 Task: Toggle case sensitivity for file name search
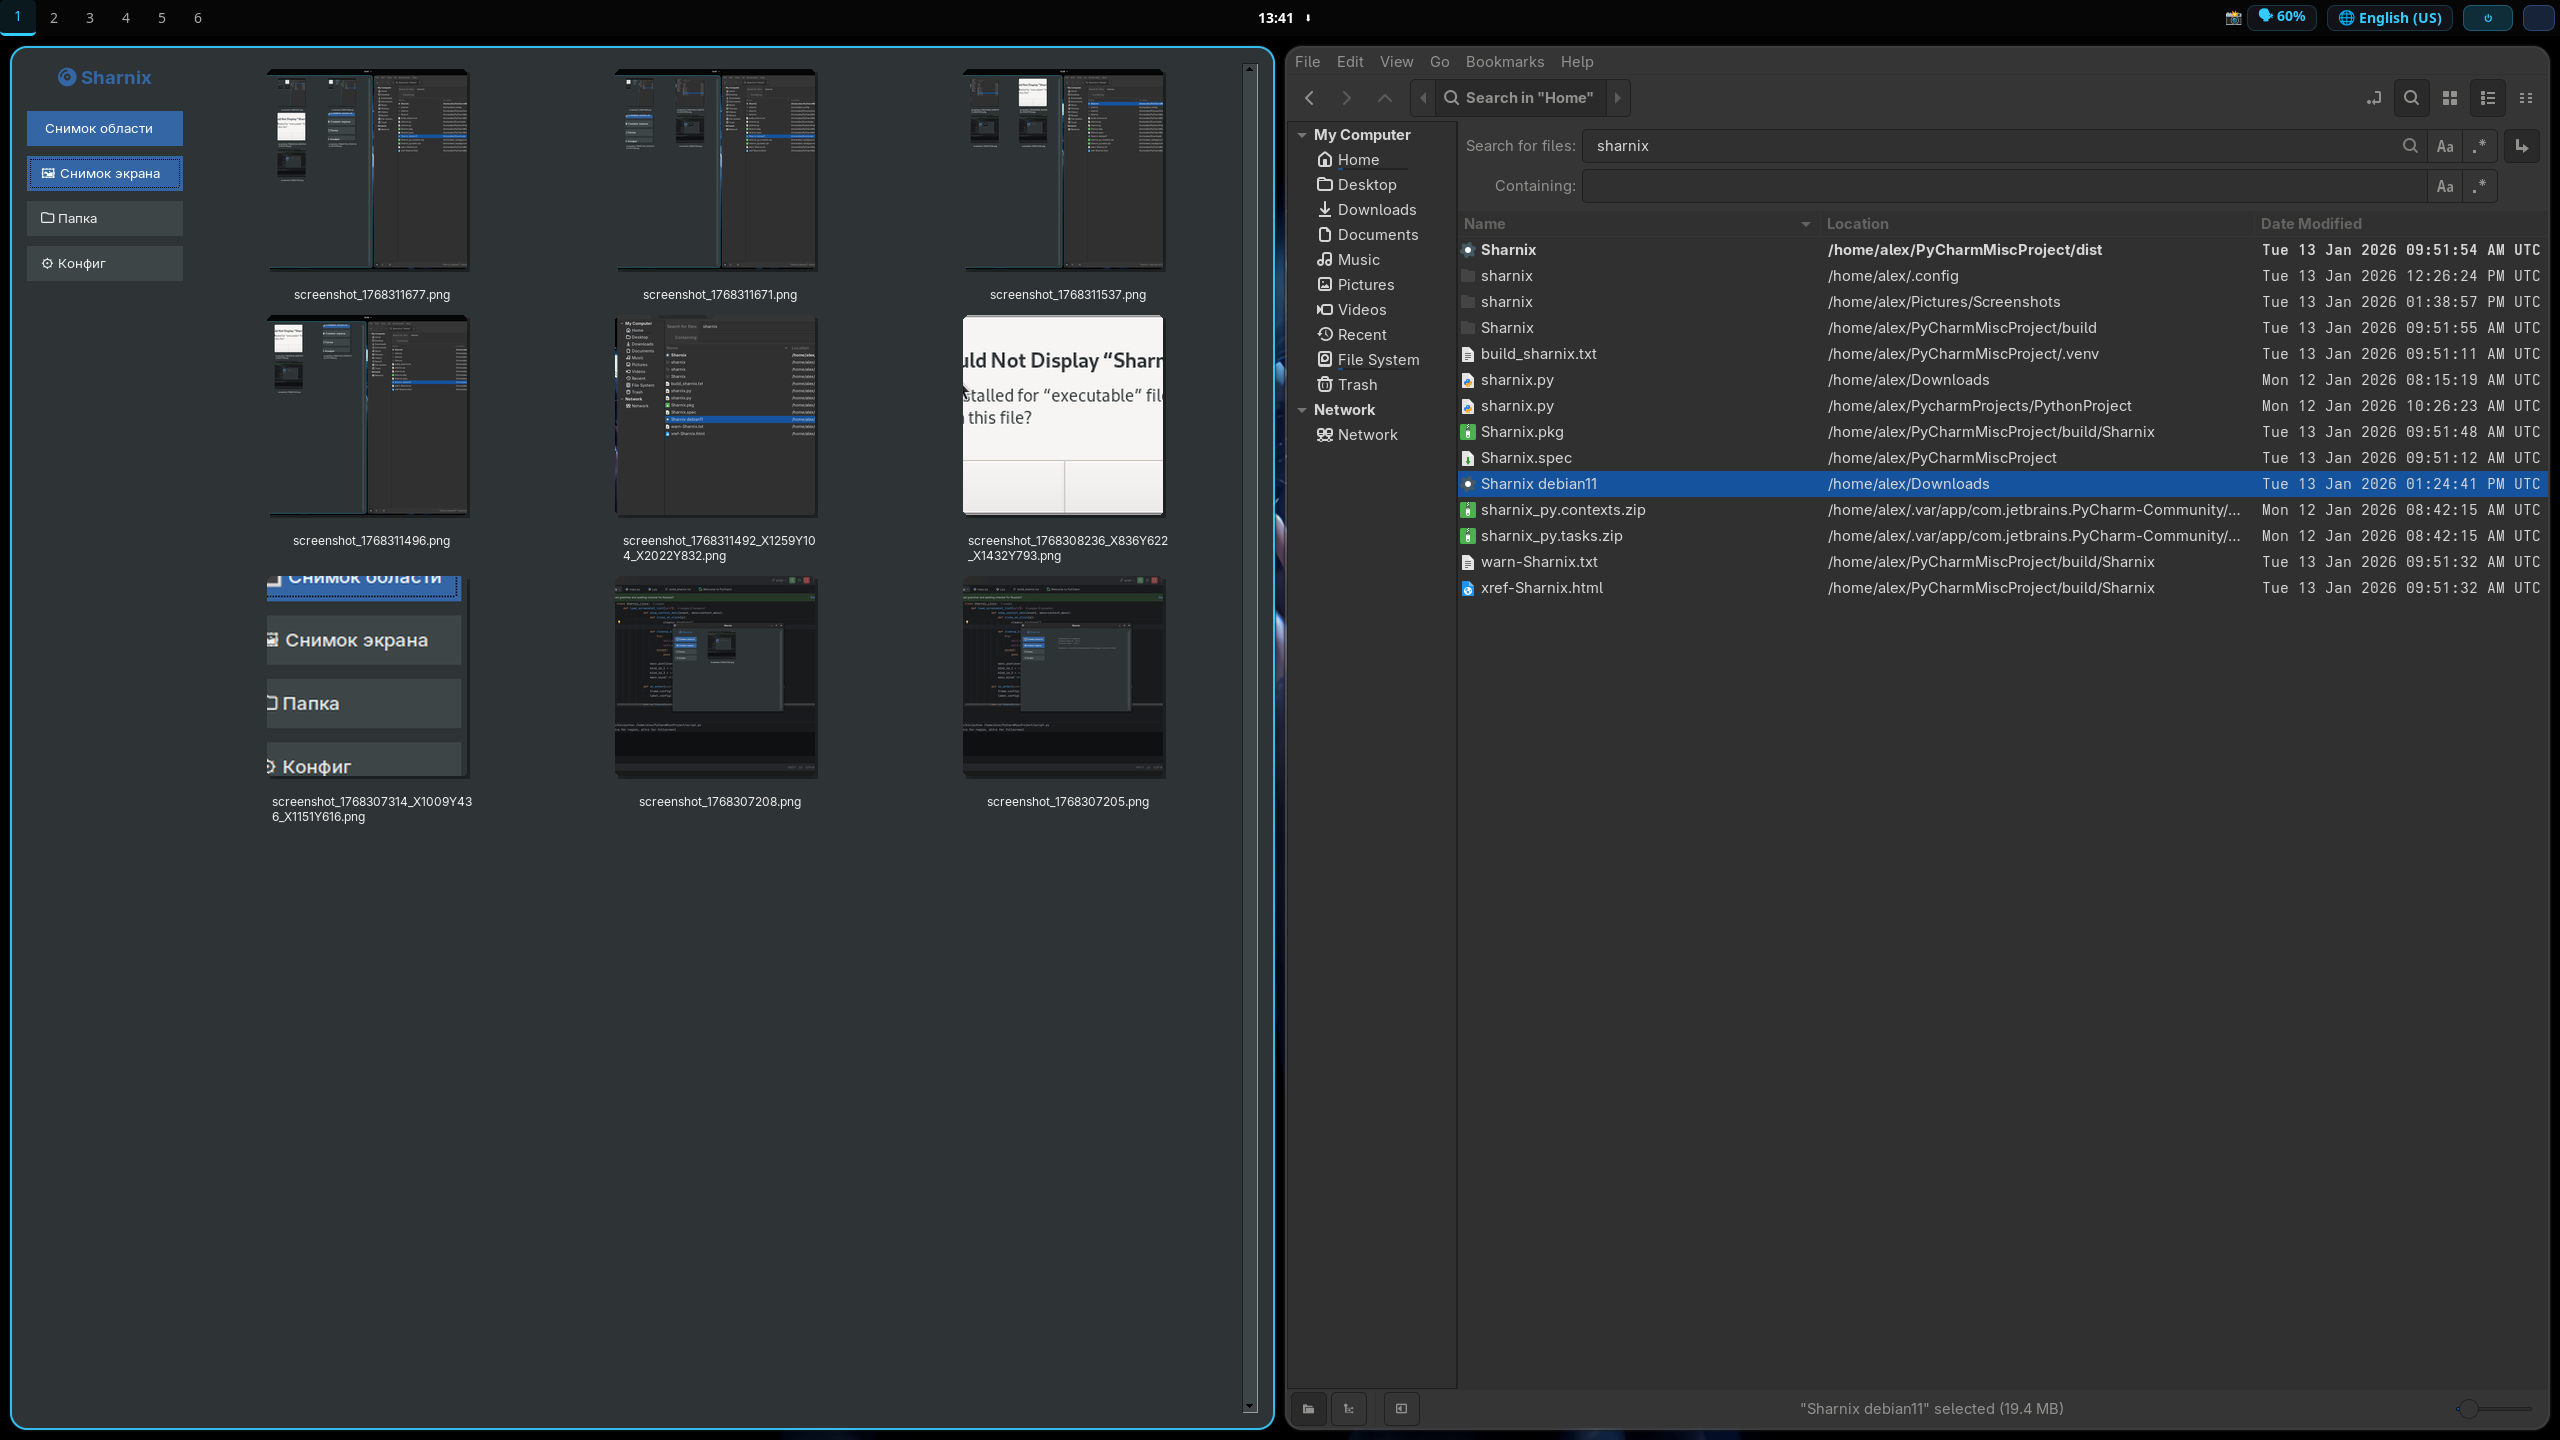click(2445, 146)
